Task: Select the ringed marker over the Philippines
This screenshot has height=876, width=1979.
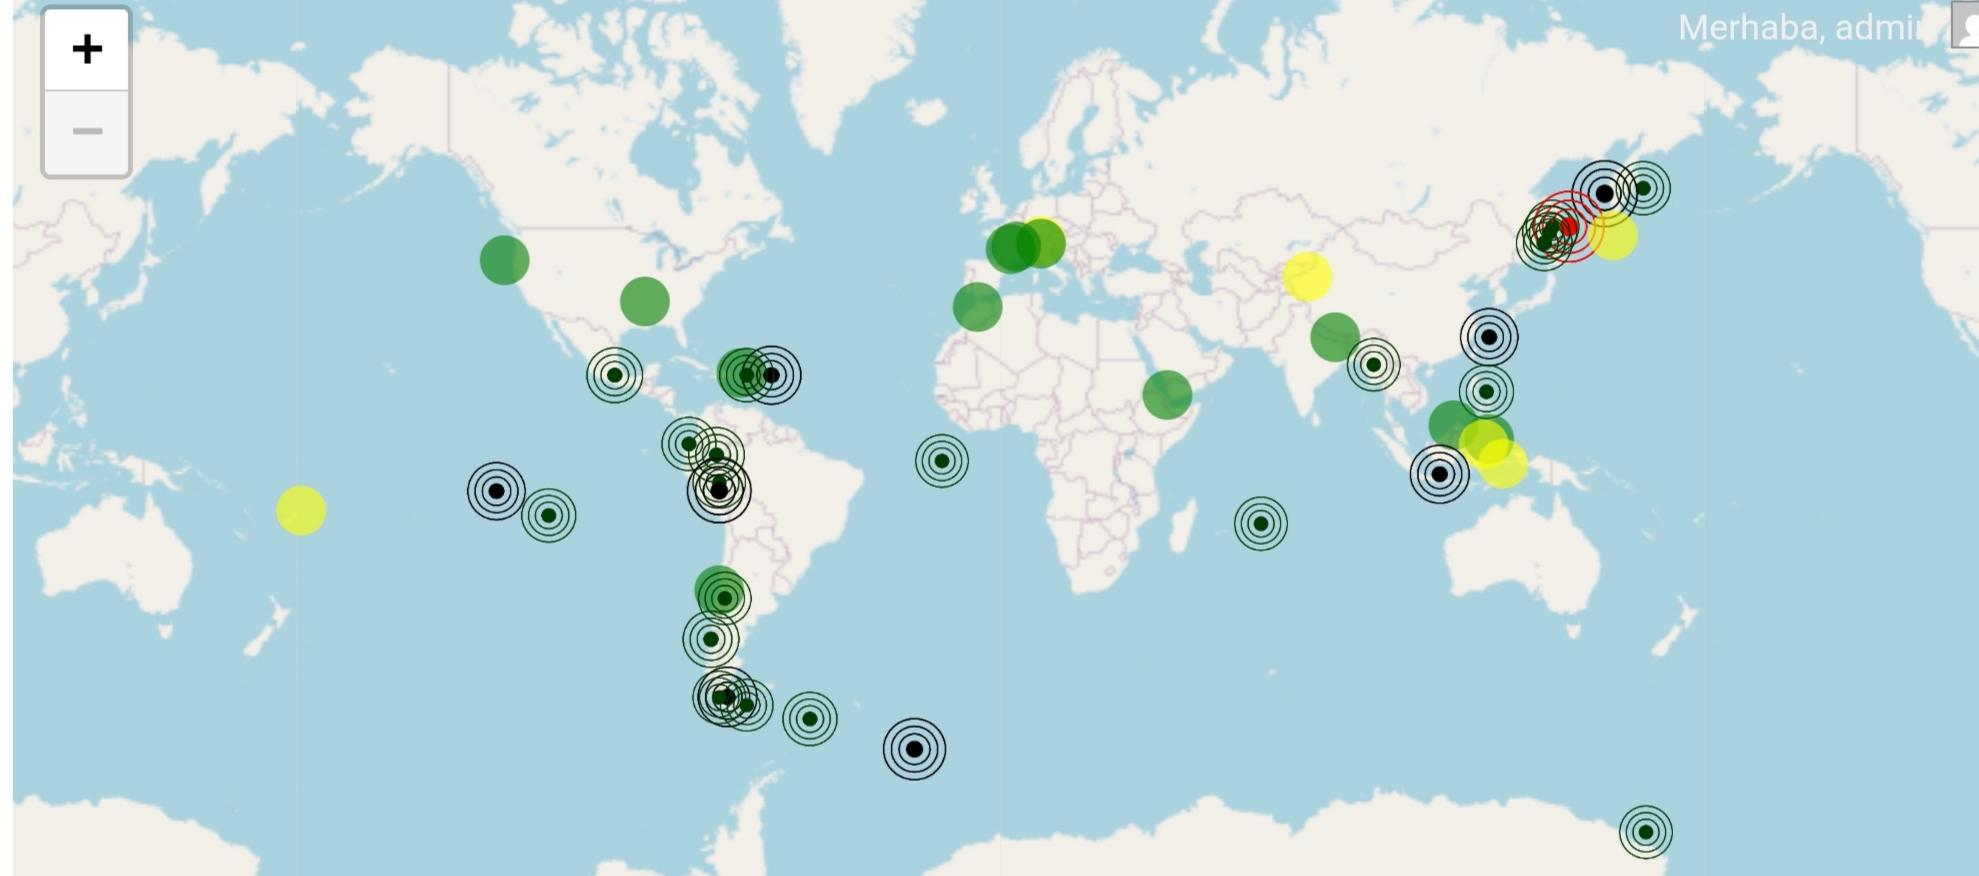Action: click(1486, 392)
